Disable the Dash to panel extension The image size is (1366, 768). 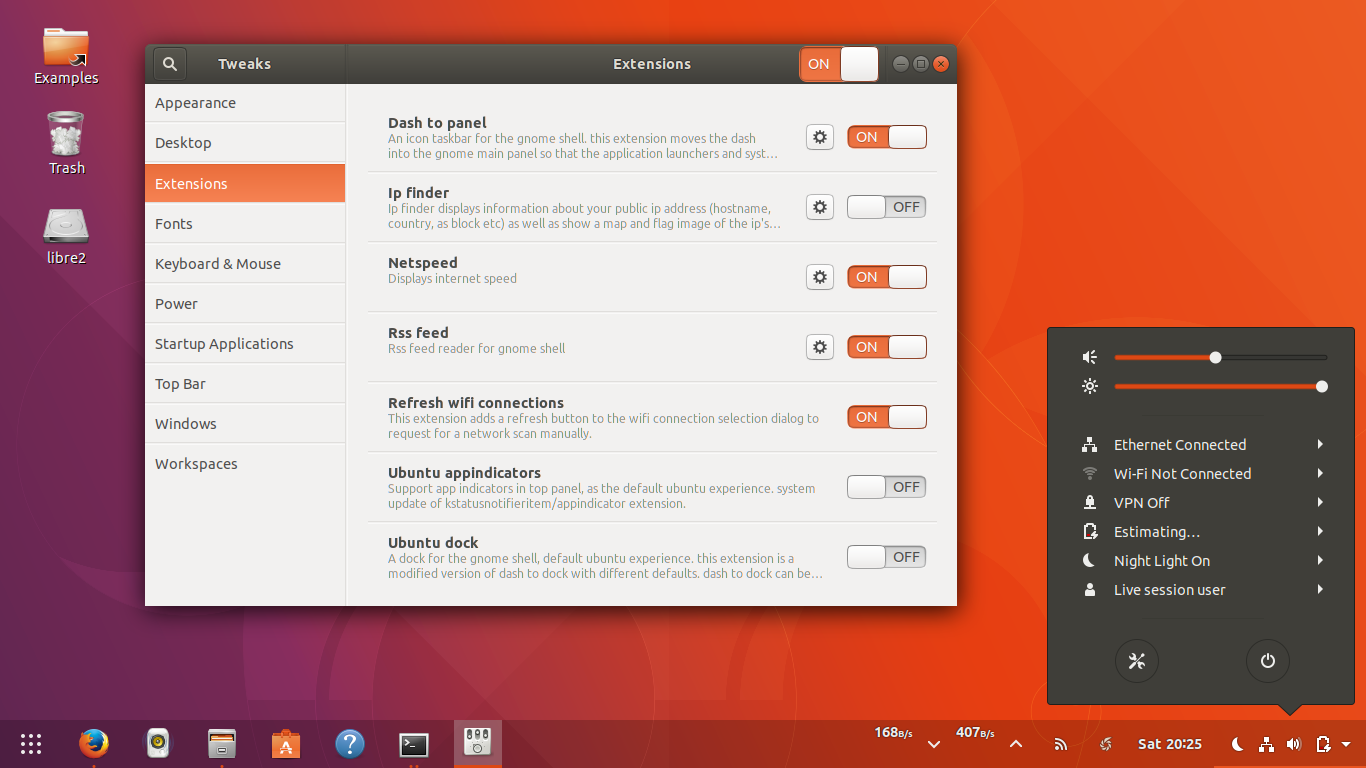[887, 137]
